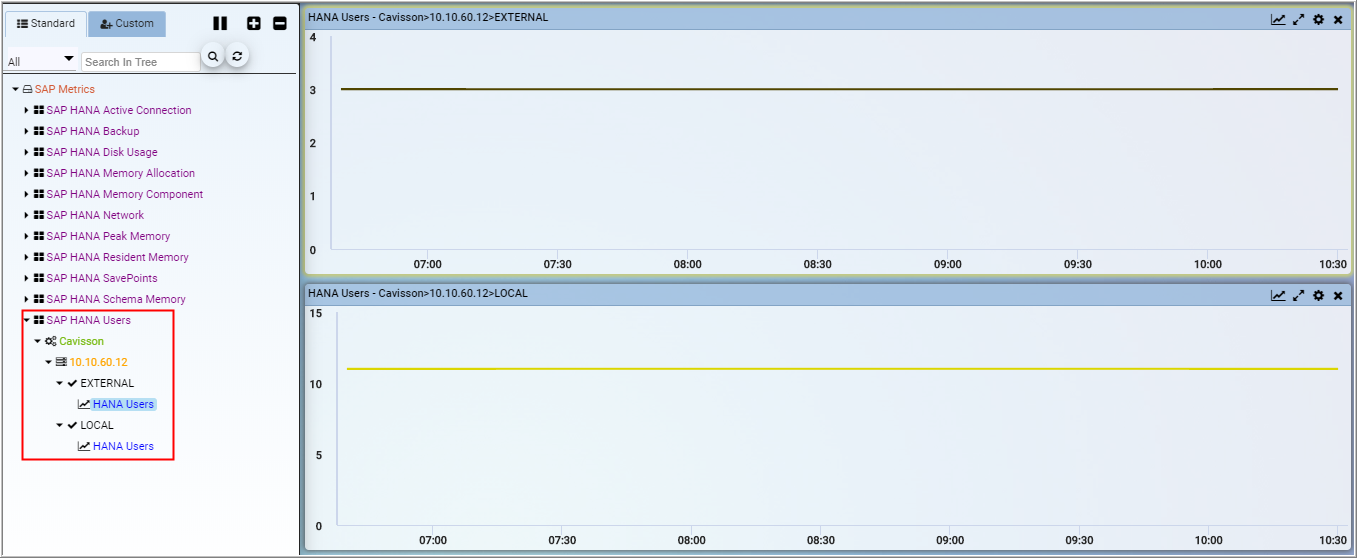Viewport: 1357px width, 558px height.
Task: Click grid icon of SAP HANA Users
Action: click(x=38, y=321)
